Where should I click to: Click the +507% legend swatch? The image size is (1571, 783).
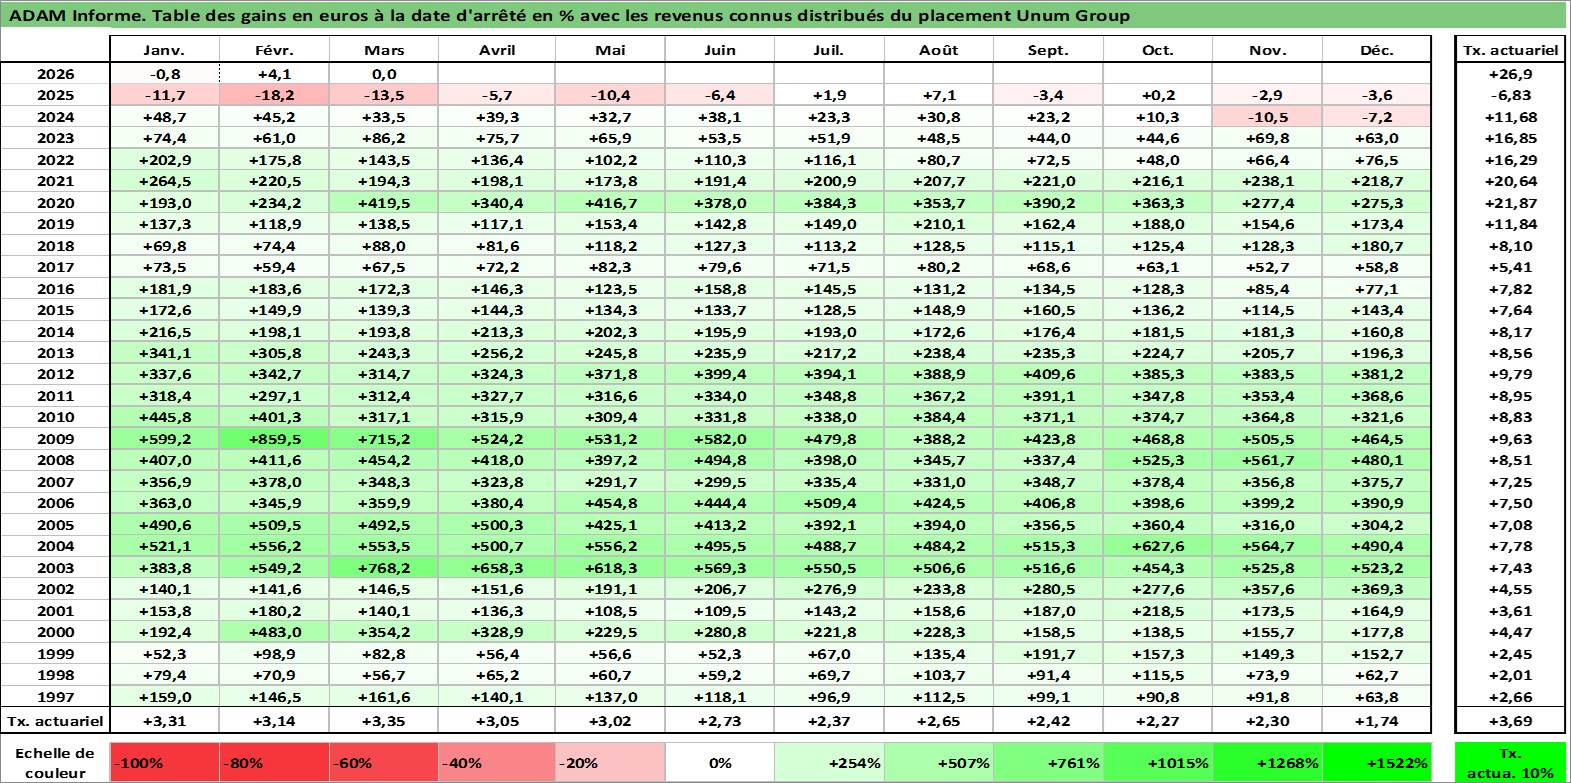(x=938, y=762)
